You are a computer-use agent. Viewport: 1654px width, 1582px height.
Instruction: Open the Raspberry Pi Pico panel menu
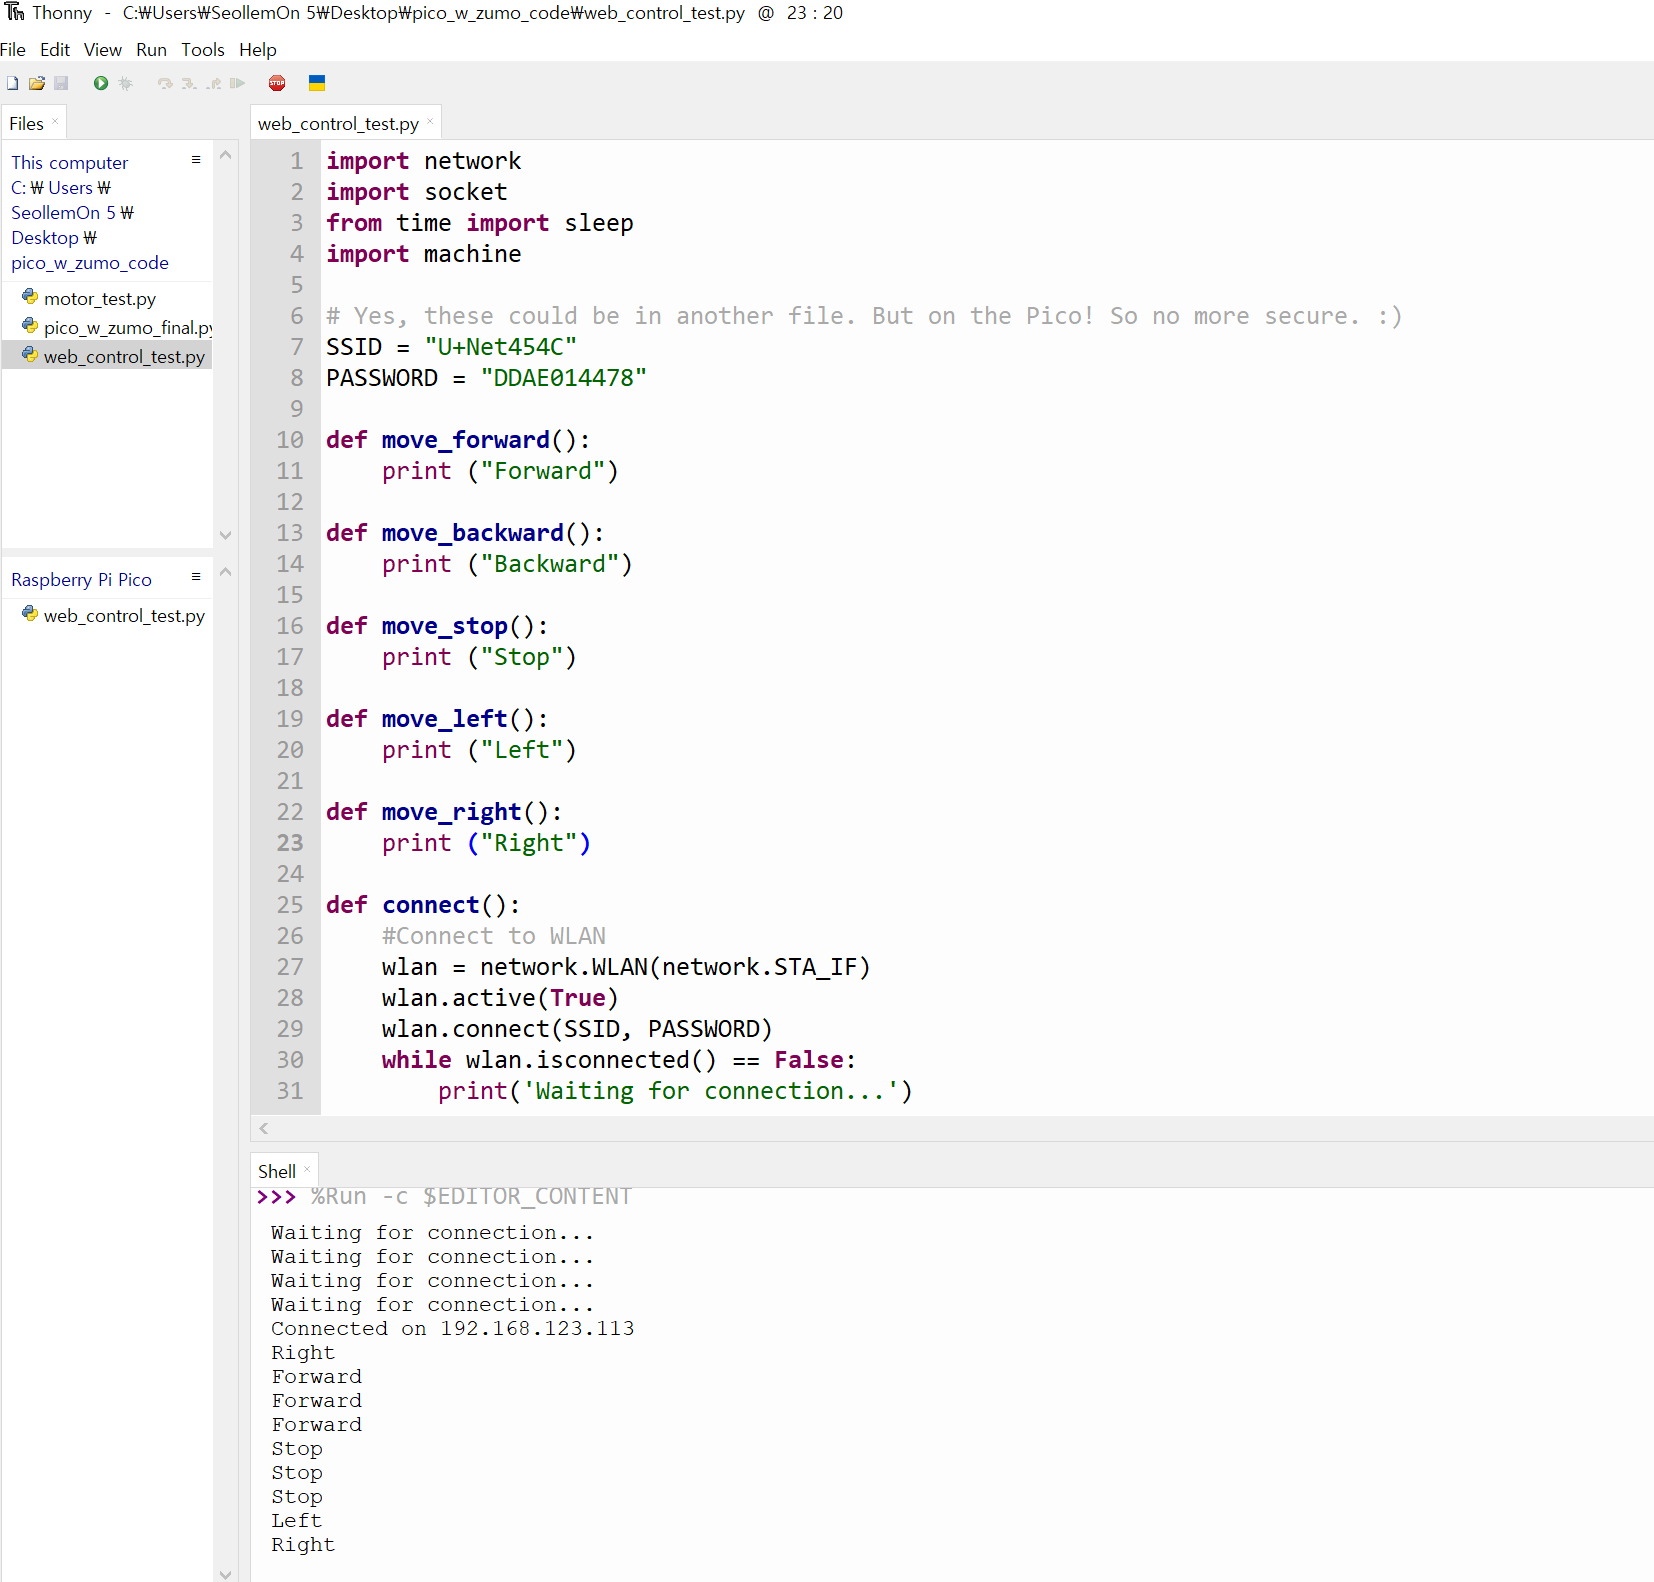pos(196,576)
